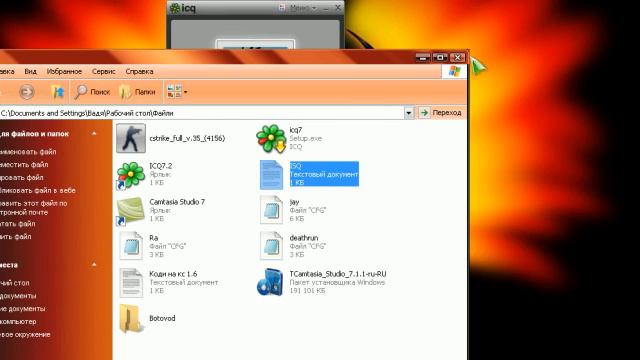Viewport: 640px width, 360px height.
Task: Open Поиск search from toolbar
Action: pyautogui.click(x=92, y=92)
